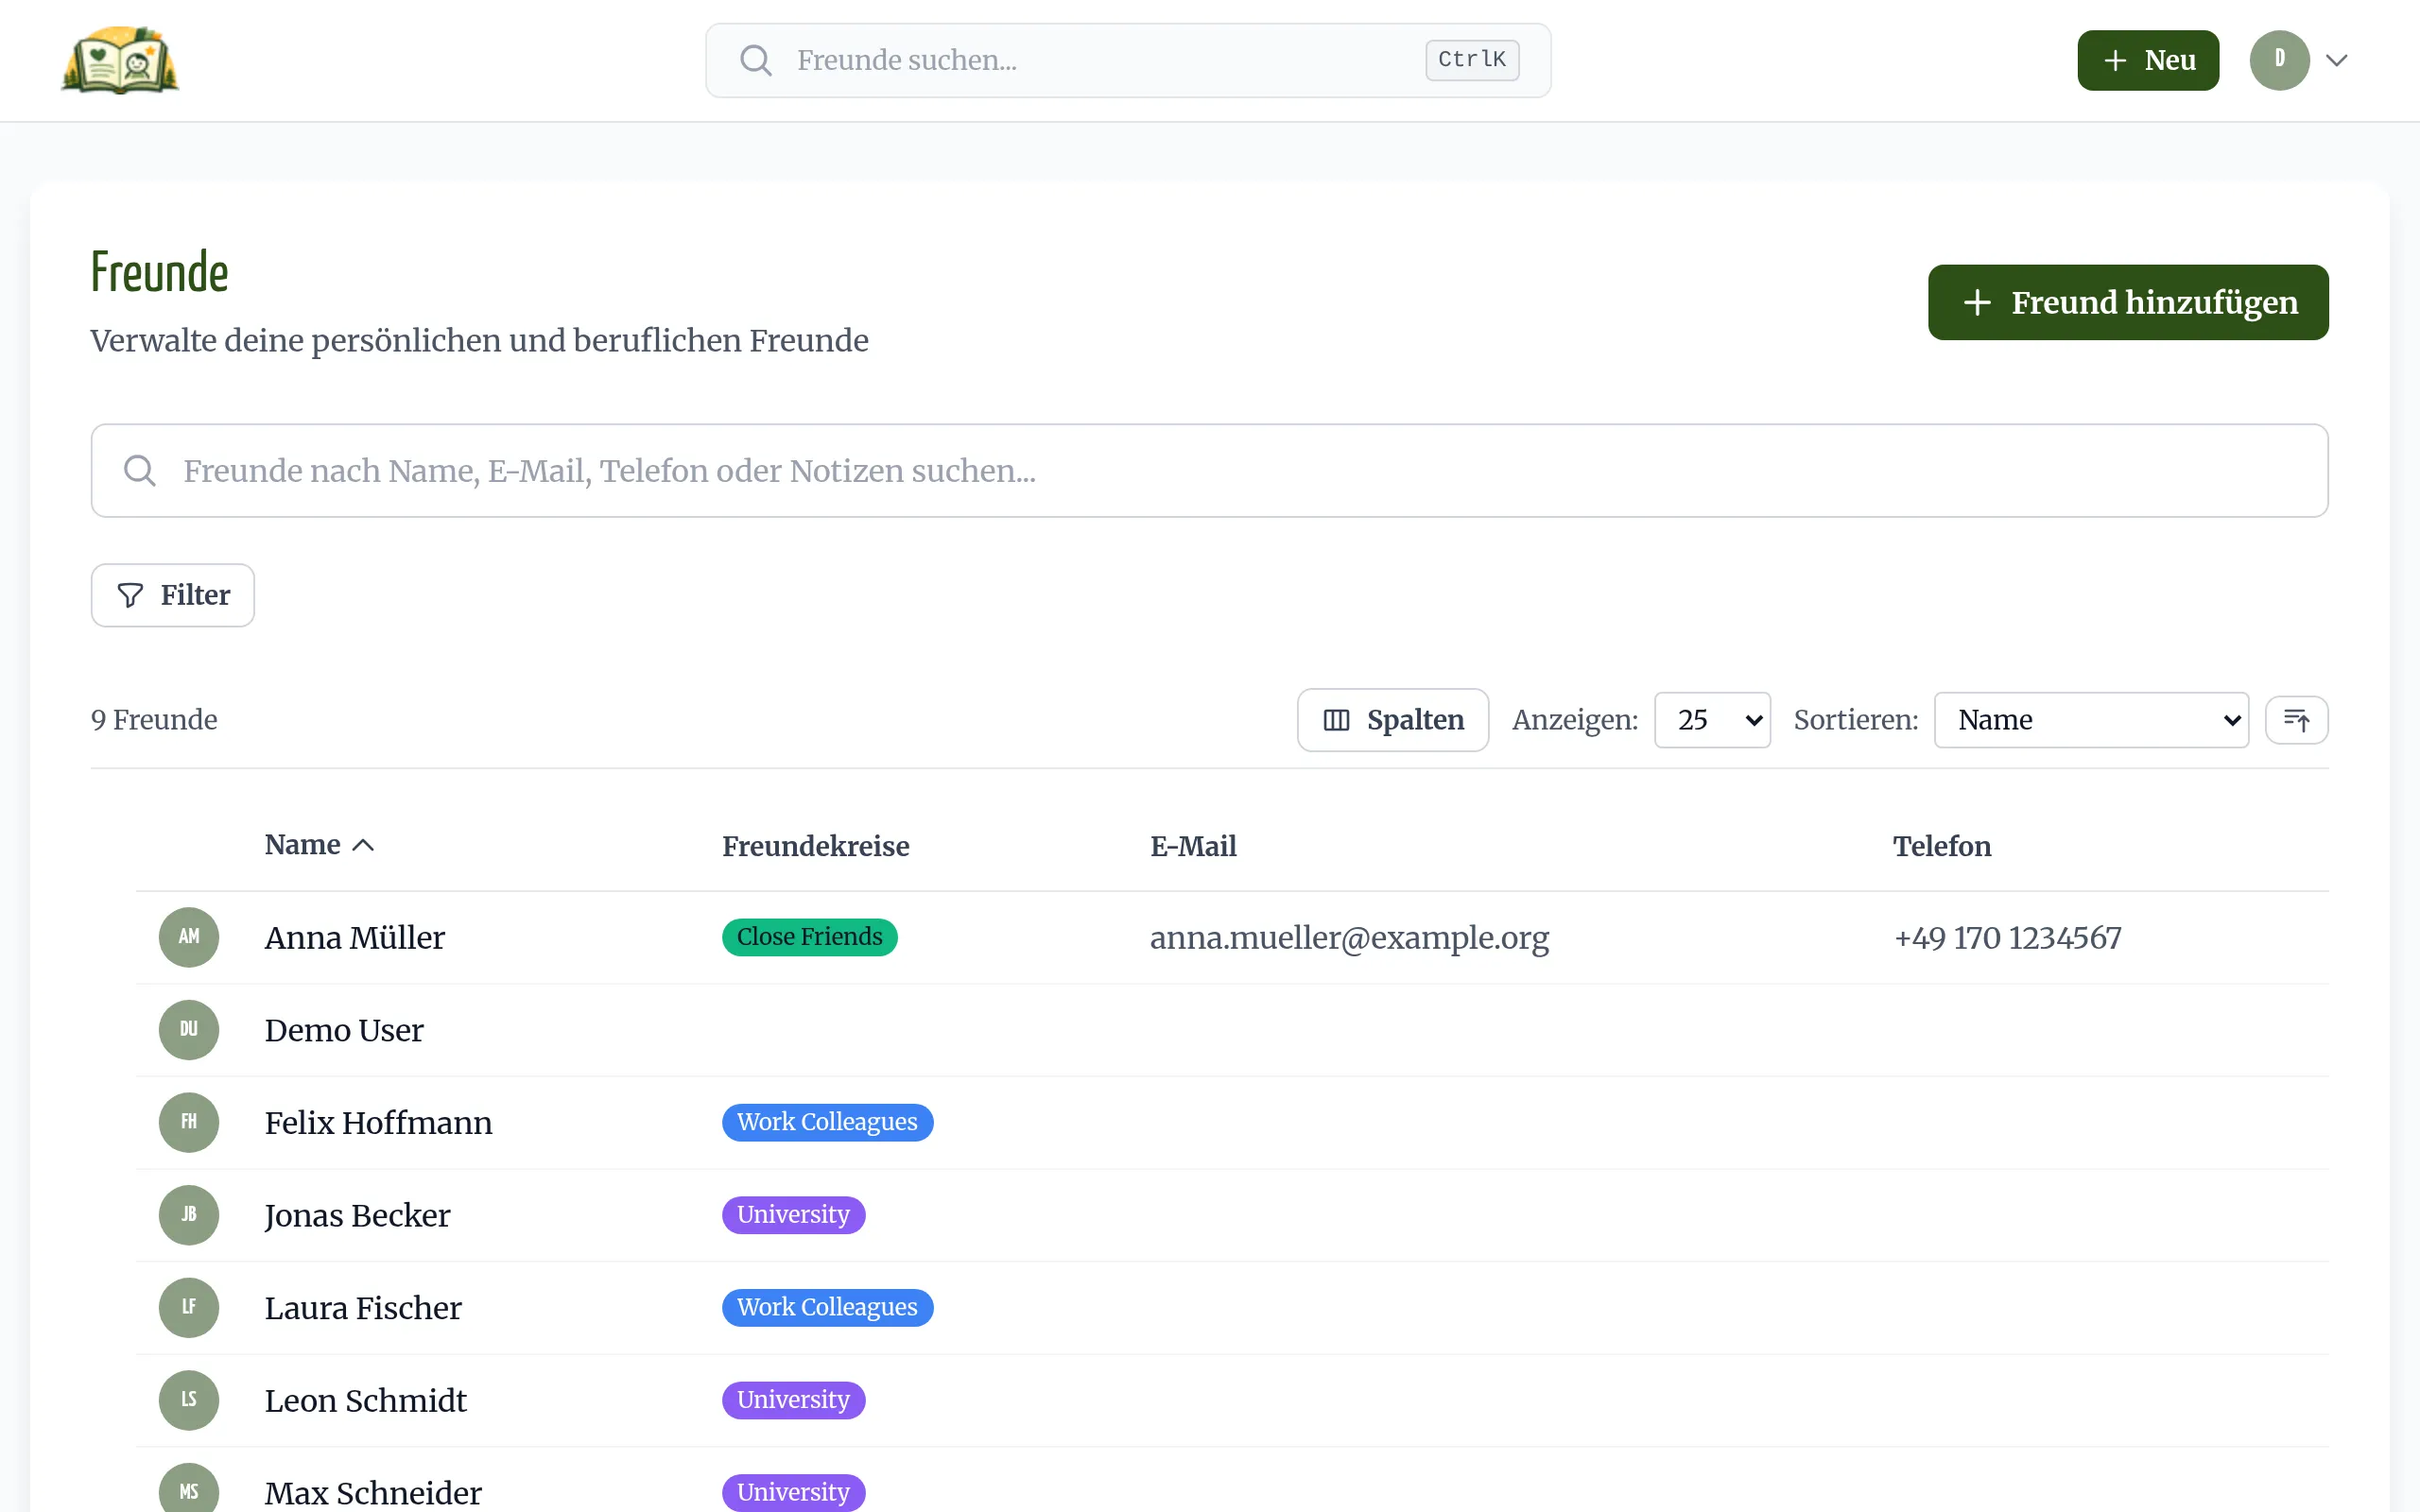This screenshot has height=1512, width=2420.
Task: Focus the top Freunde suchen field
Action: (x=1128, y=60)
